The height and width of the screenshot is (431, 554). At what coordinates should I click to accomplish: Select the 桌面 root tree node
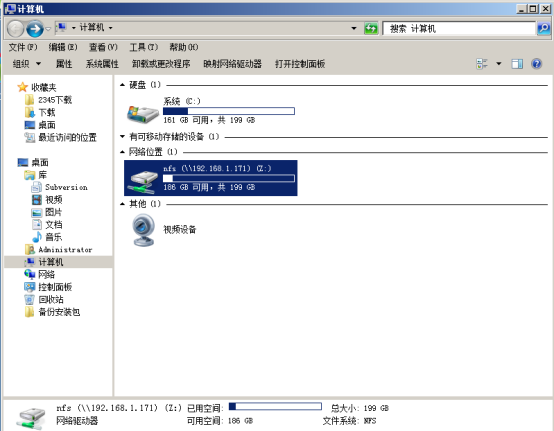point(33,163)
